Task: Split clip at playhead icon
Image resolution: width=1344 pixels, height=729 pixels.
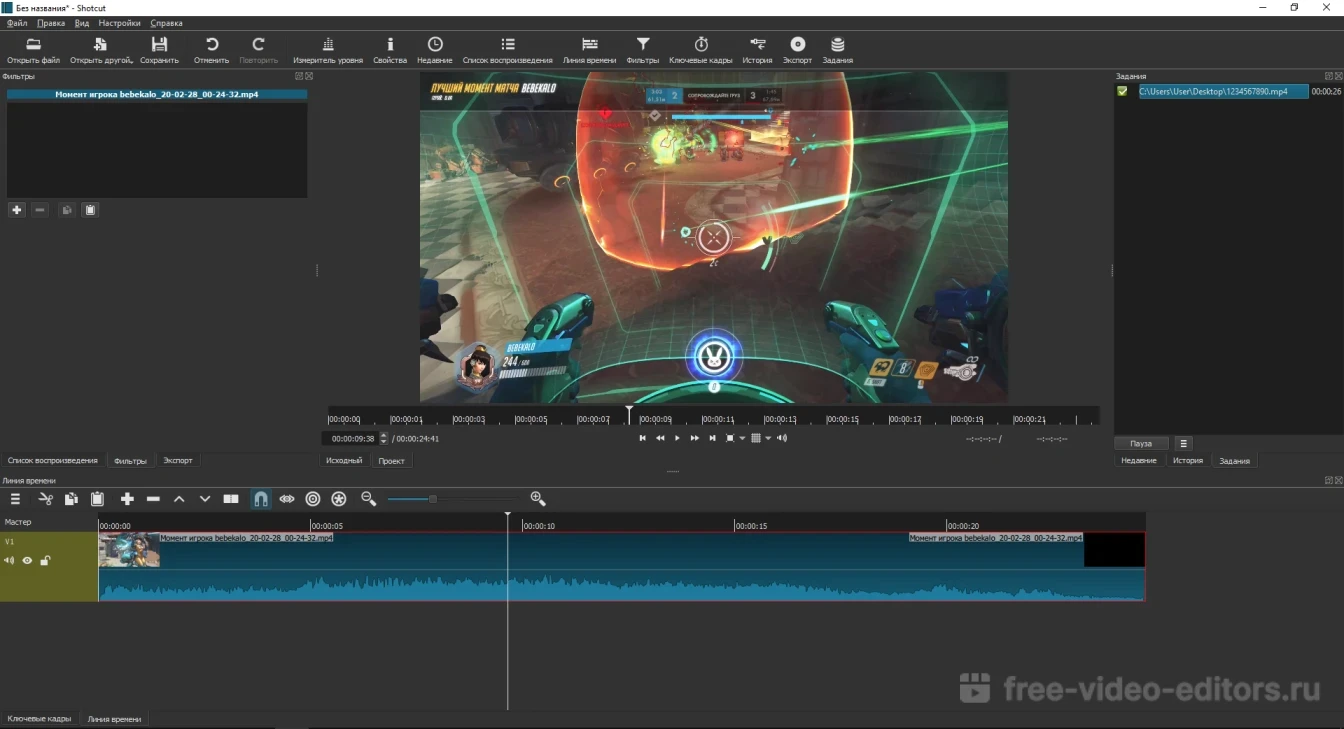Action: [231, 499]
